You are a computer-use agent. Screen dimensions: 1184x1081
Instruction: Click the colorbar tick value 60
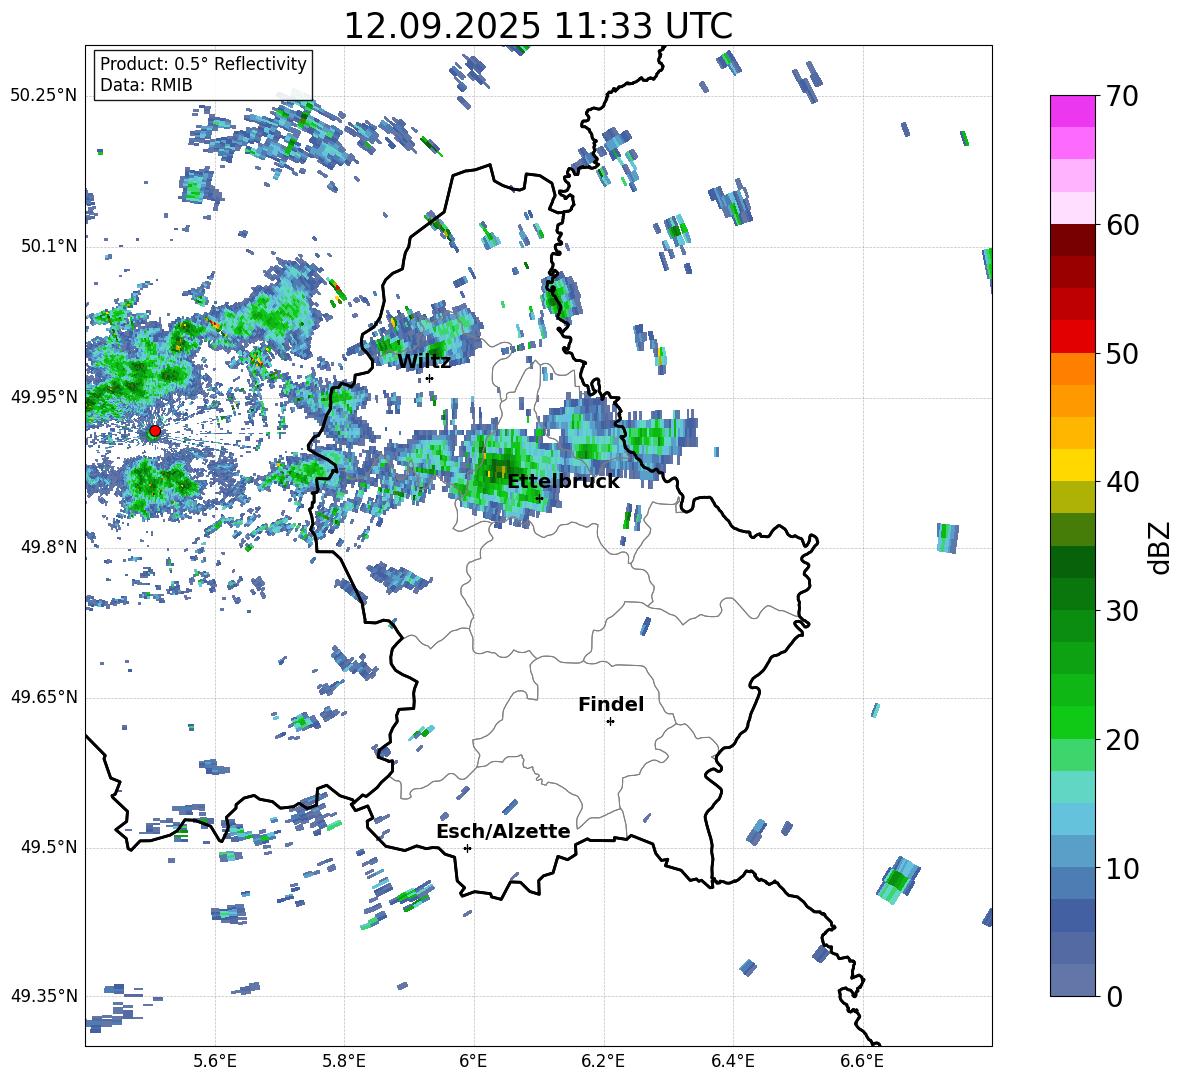point(1122,225)
